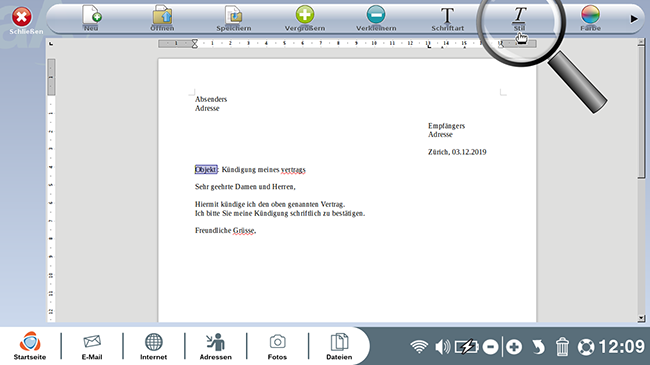Open the Farbe color wheel
The height and width of the screenshot is (365, 650).
[x=590, y=15]
